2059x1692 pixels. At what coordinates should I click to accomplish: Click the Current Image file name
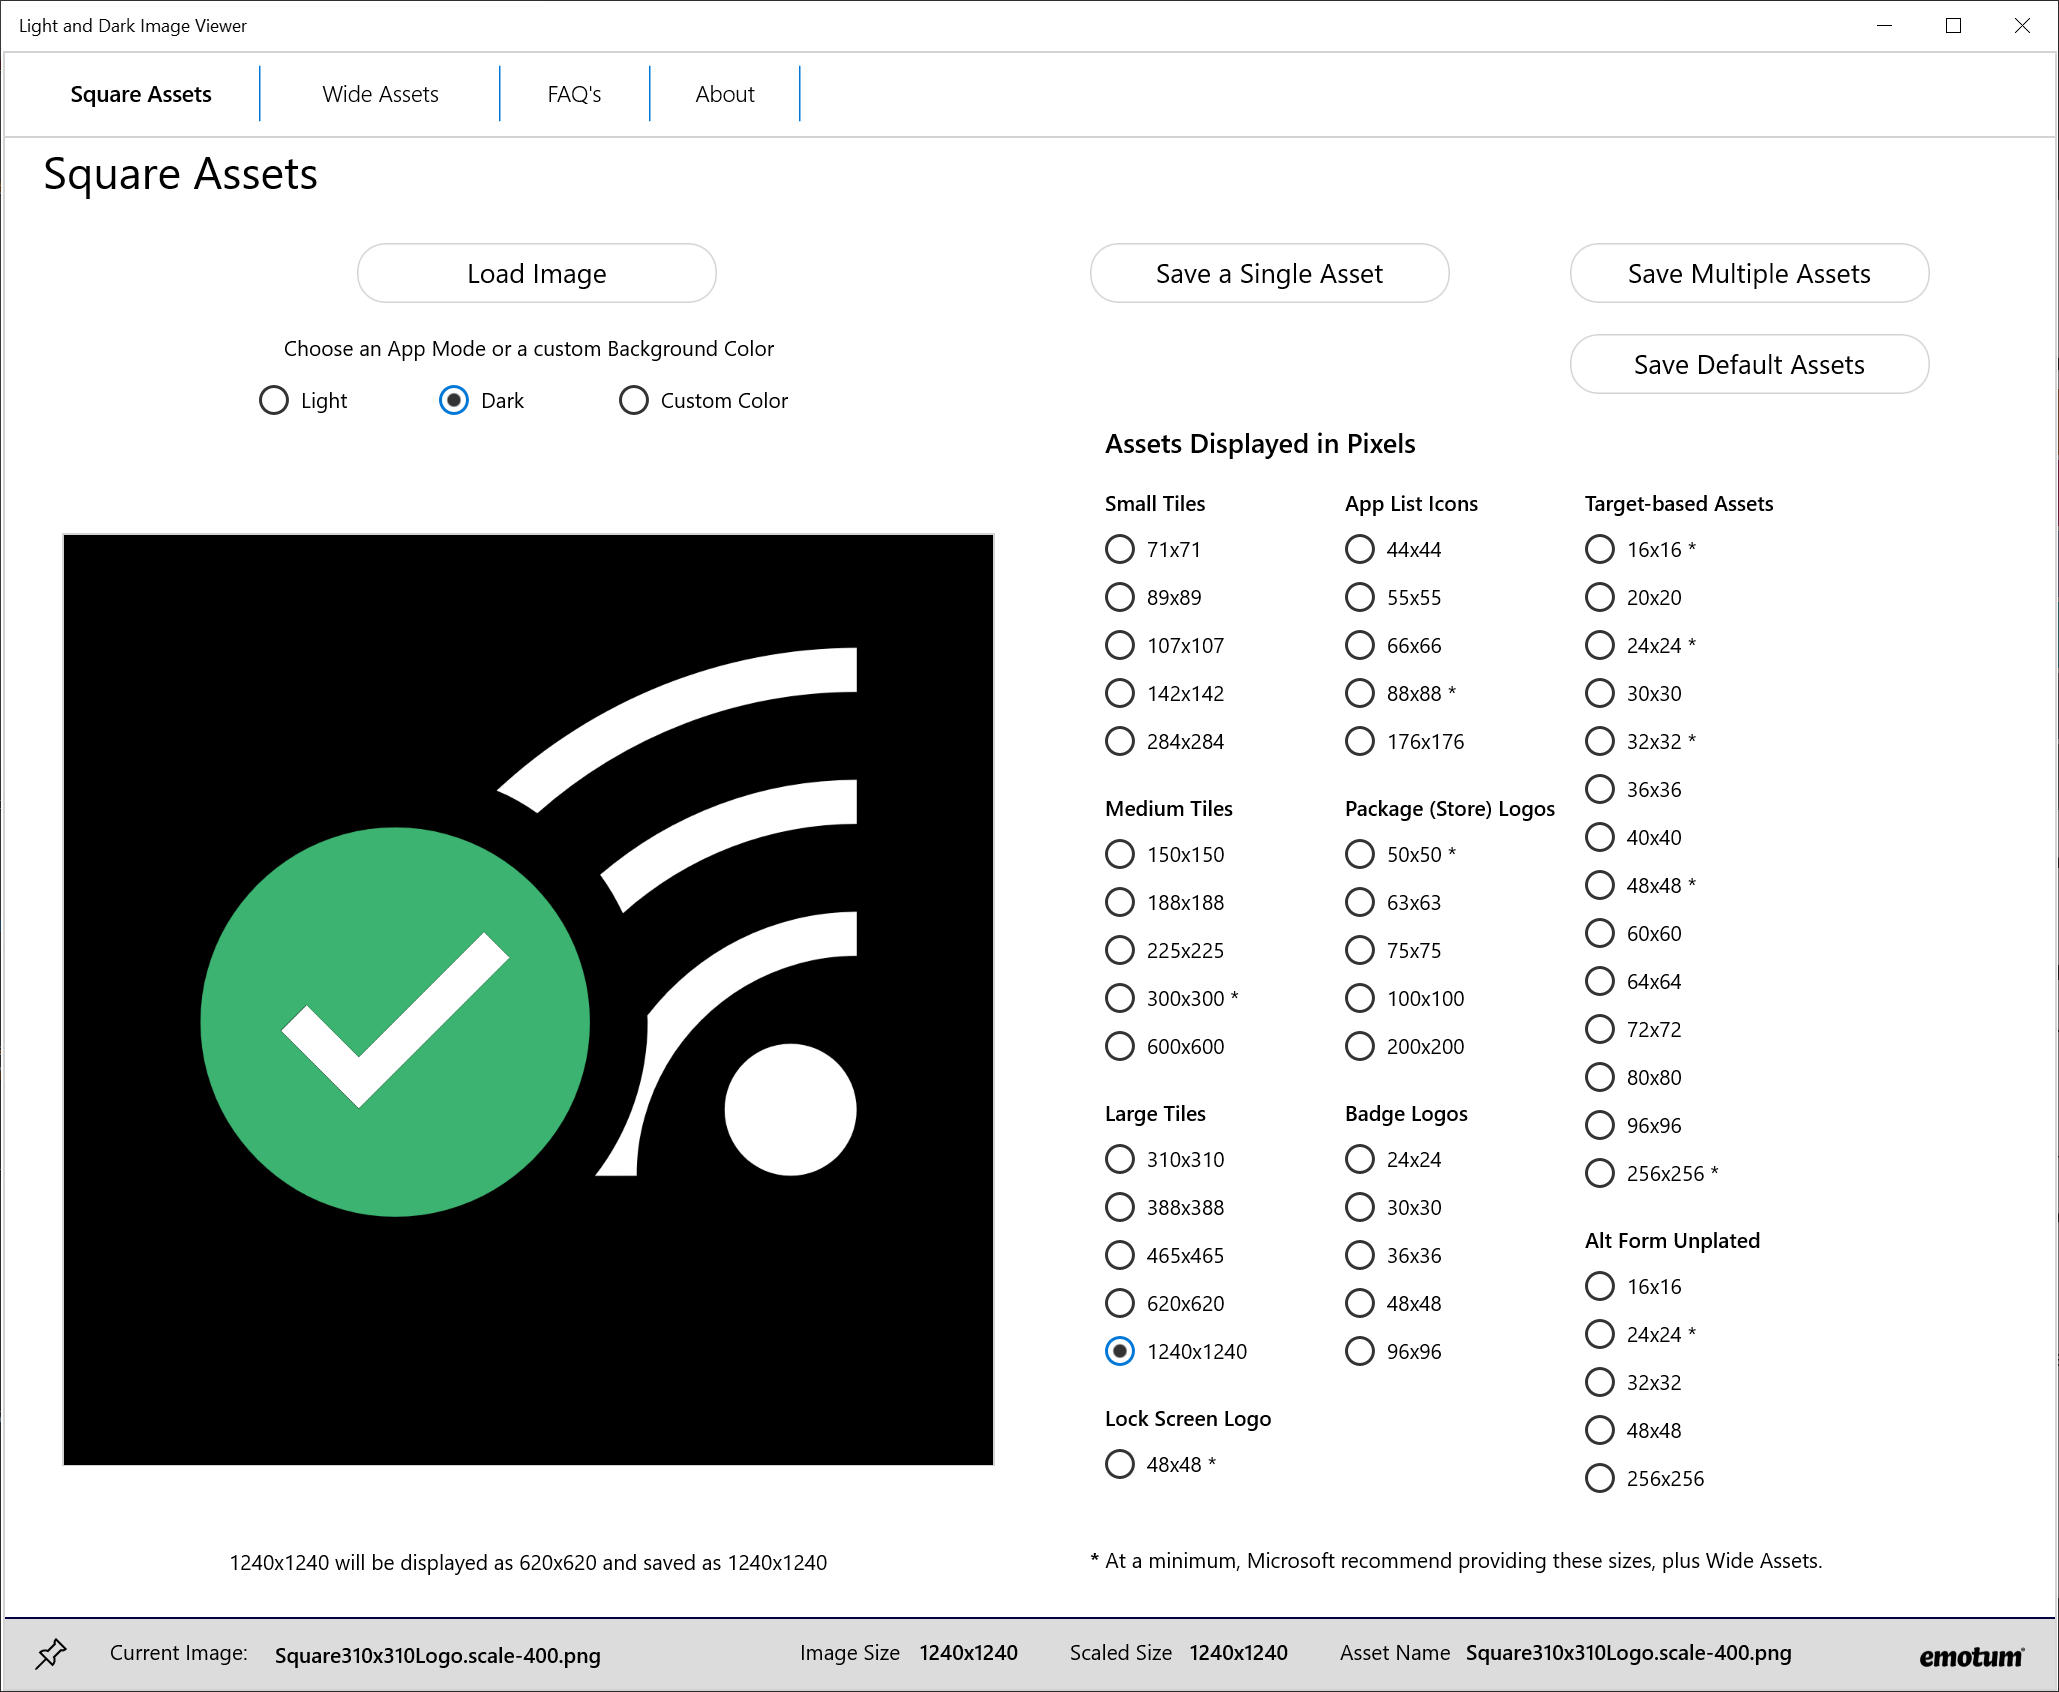[437, 1655]
